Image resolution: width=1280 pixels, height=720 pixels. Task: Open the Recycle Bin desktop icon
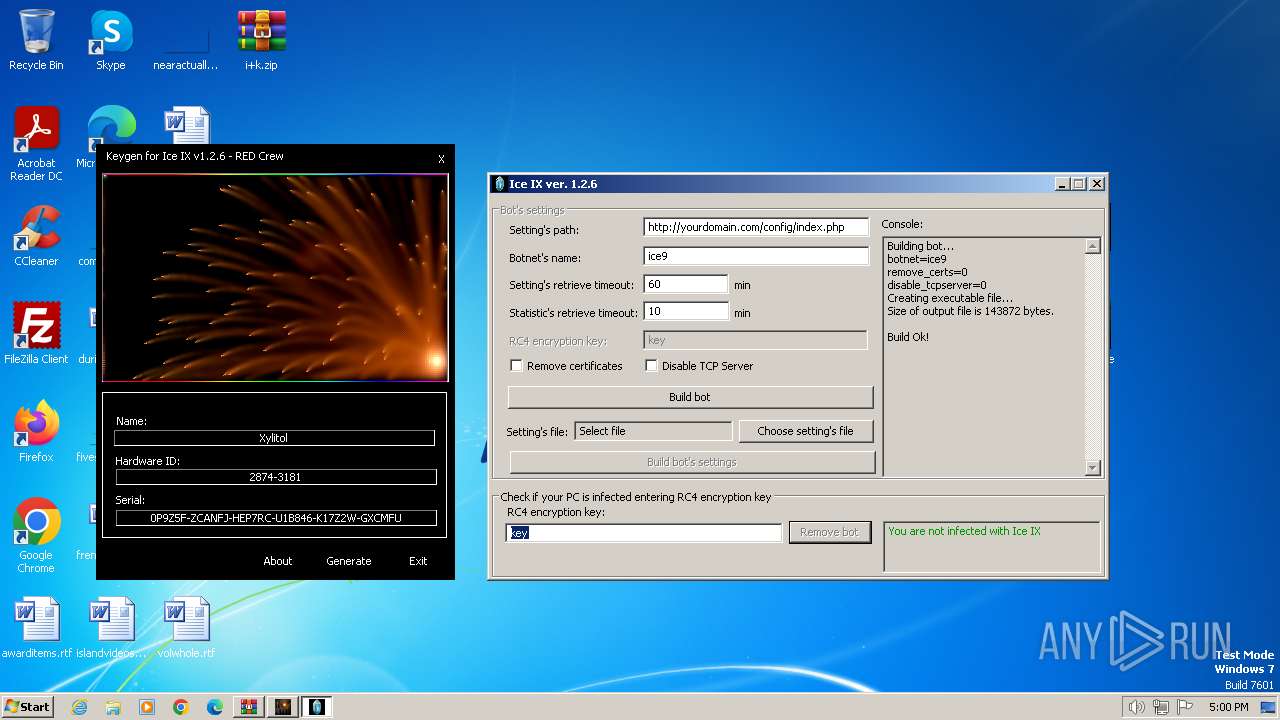[x=36, y=40]
